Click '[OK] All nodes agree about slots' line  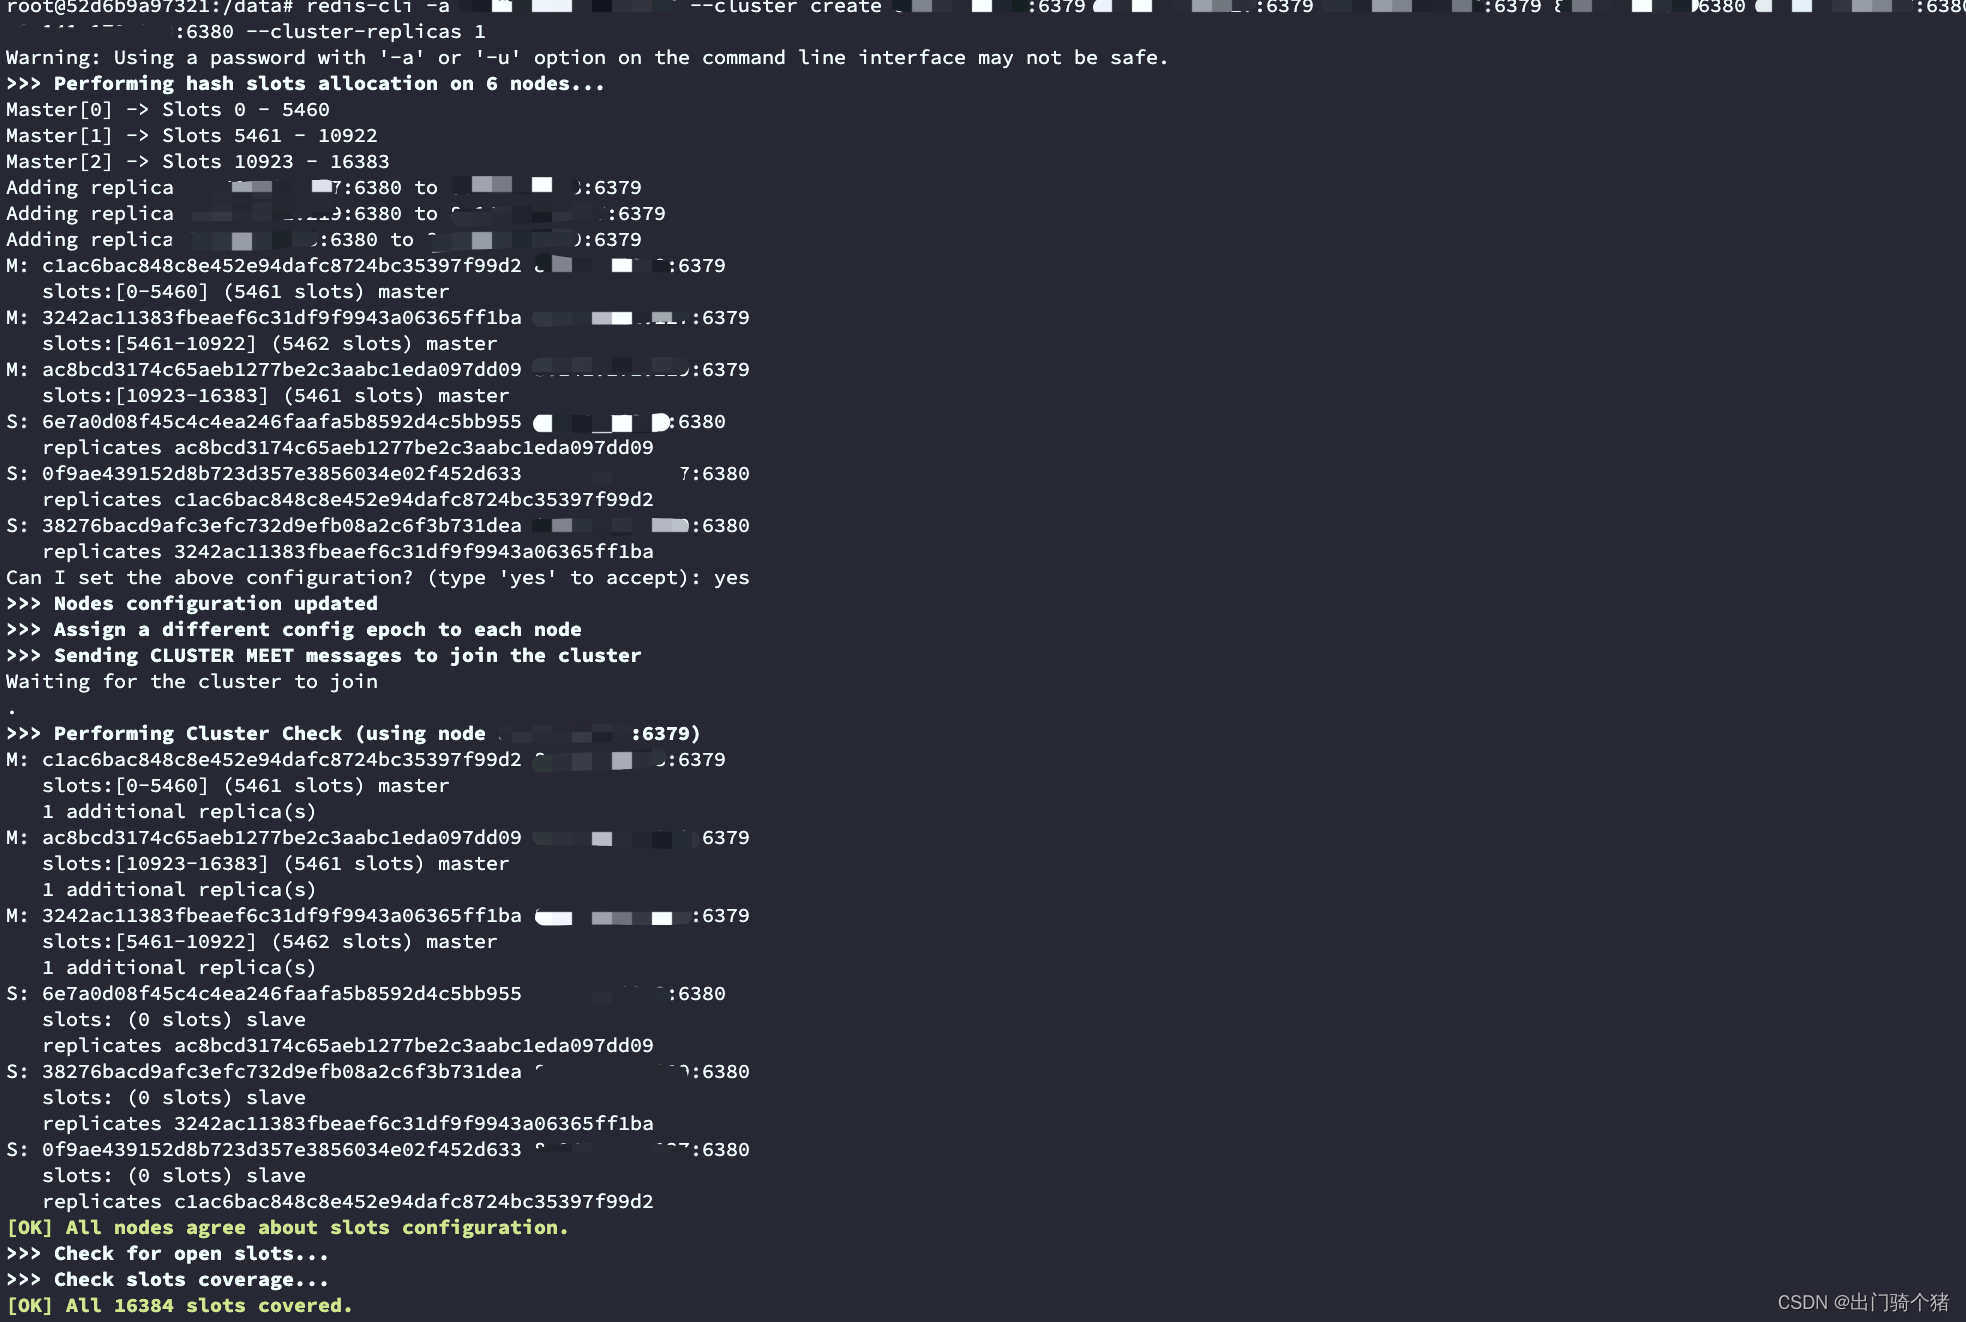[x=287, y=1228]
